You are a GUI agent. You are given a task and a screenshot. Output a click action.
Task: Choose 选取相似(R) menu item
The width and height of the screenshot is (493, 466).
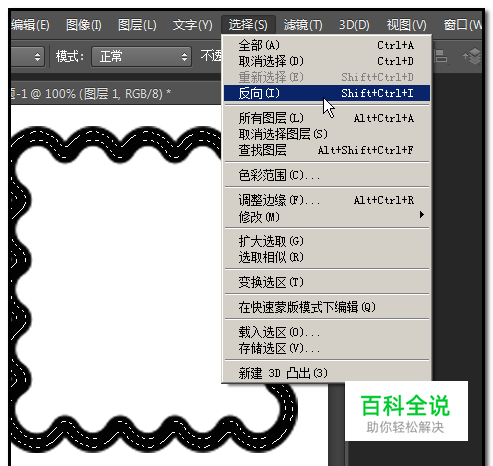tap(327, 257)
